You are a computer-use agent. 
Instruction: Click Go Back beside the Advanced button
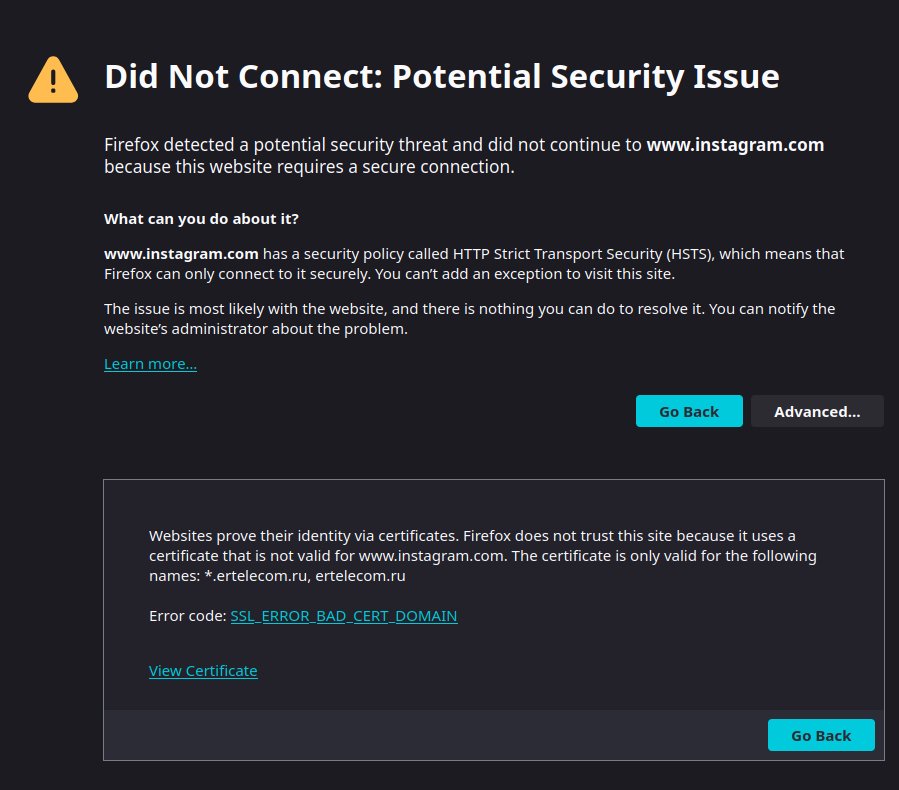[x=689, y=411]
